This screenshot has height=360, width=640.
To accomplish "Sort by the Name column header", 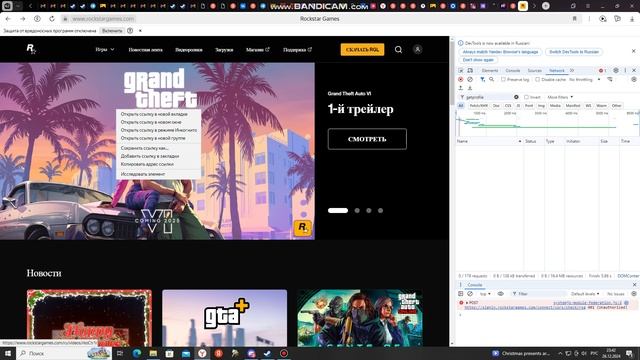I will click(489, 141).
